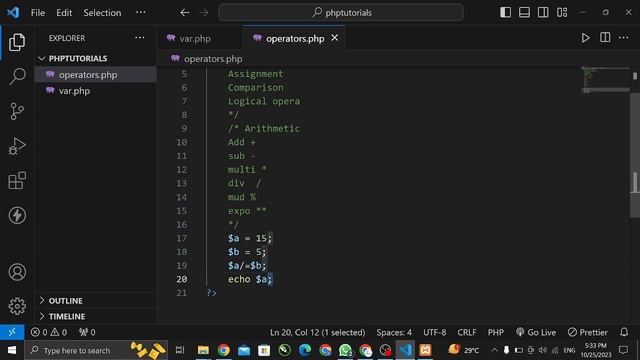This screenshot has width=640, height=360.
Task: Click the code minimap
Action: (605, 80)
